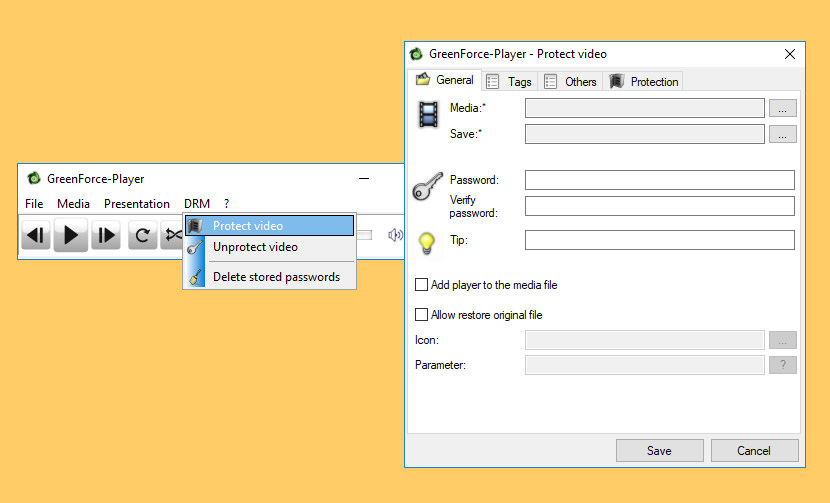This screenshot has width=830, height=503.
Task: Open the Tags tab
Action: (509, 82)
